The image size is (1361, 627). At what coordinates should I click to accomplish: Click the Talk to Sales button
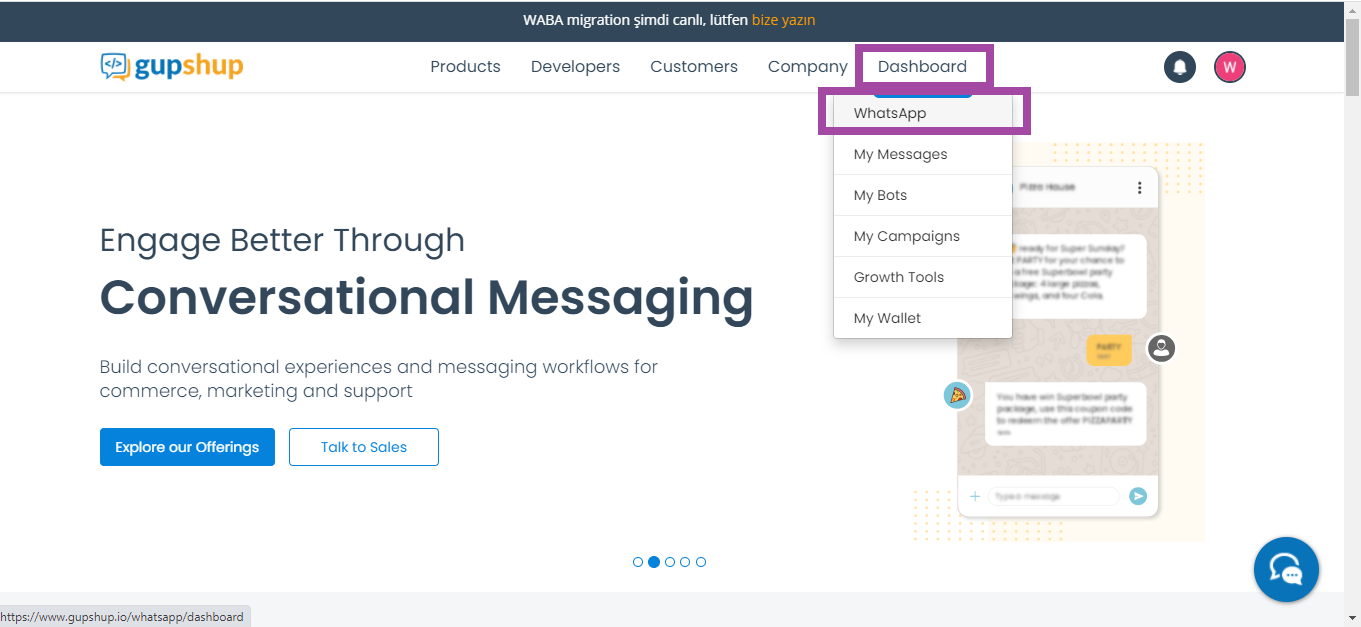pyautogui.click(x=364, y=447)
